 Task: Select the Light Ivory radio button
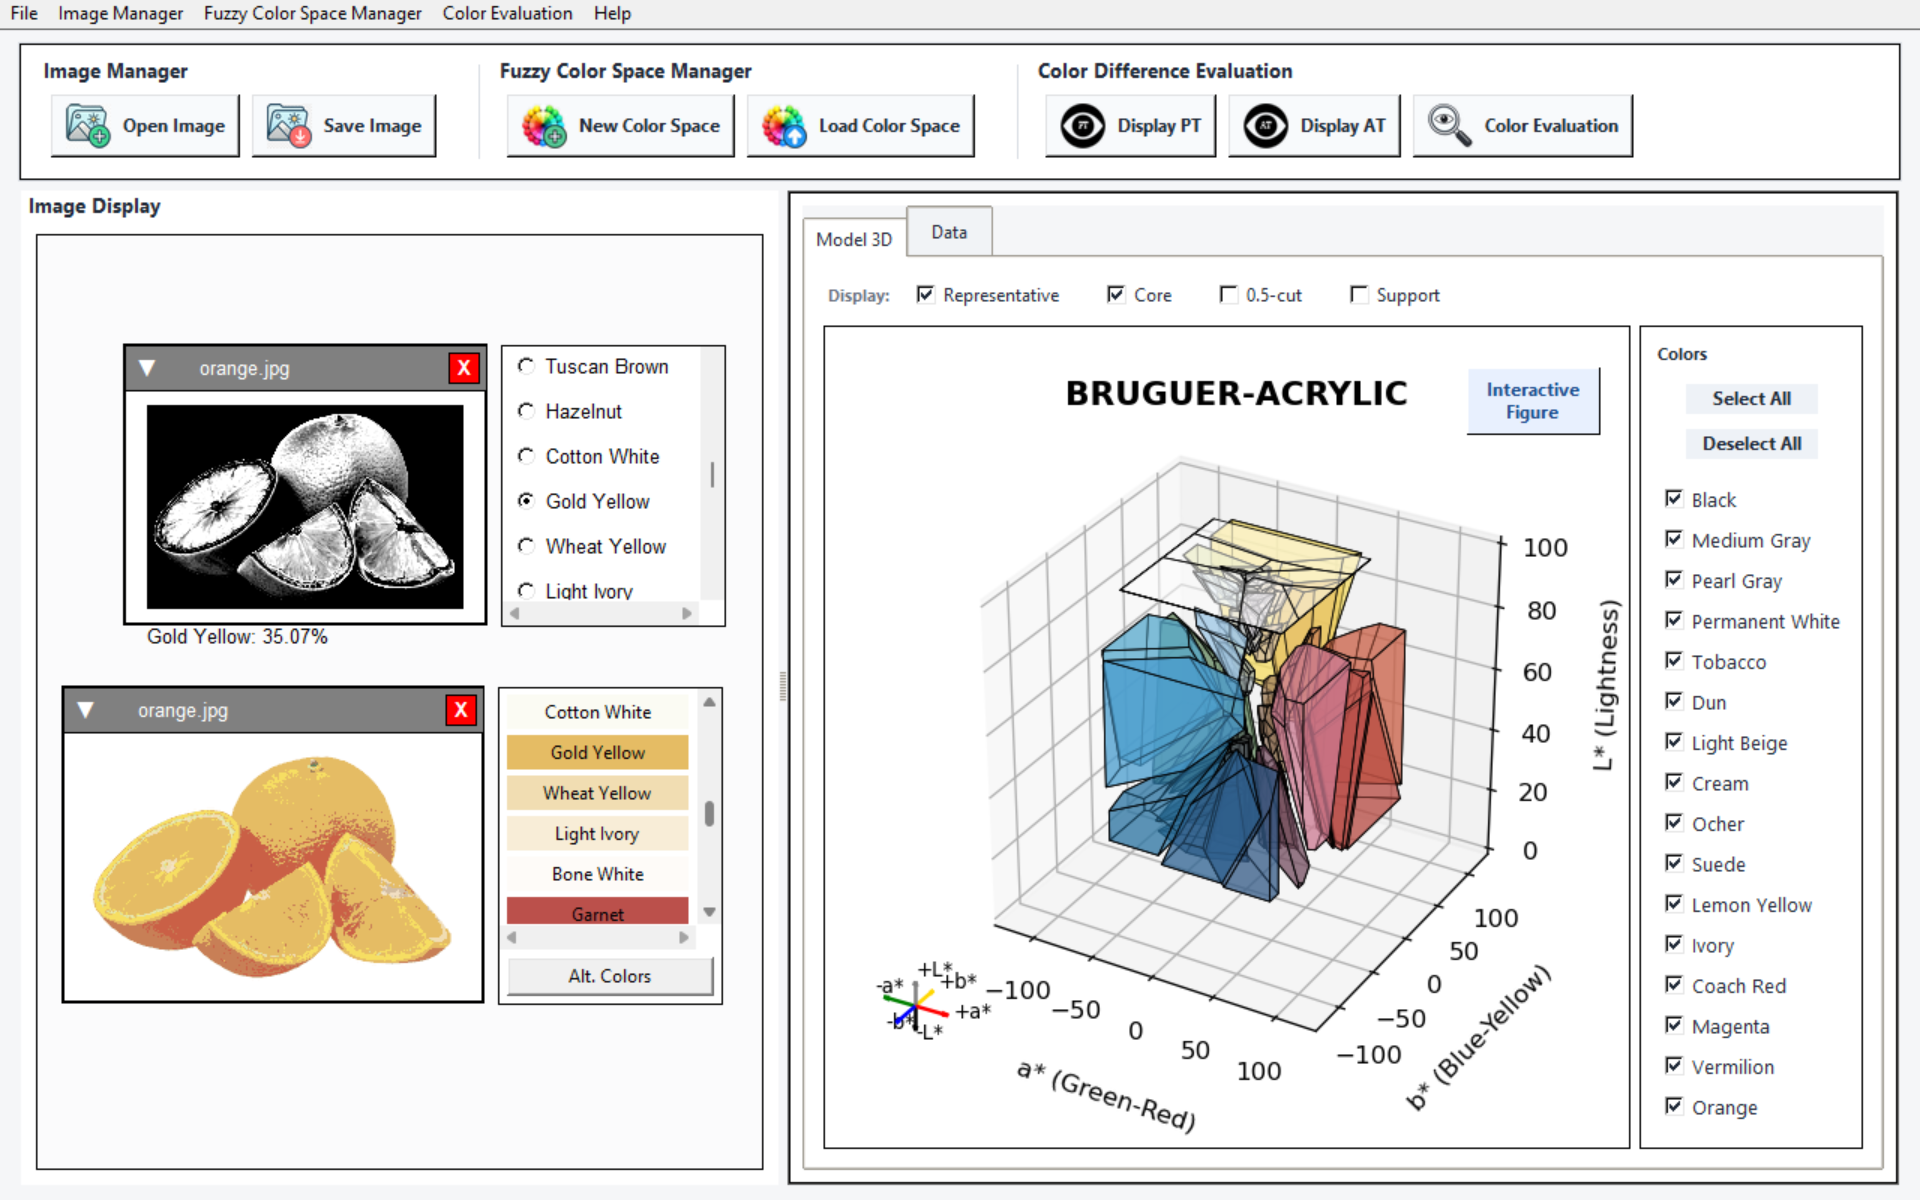pyautogui.click(x=526, y=590)
